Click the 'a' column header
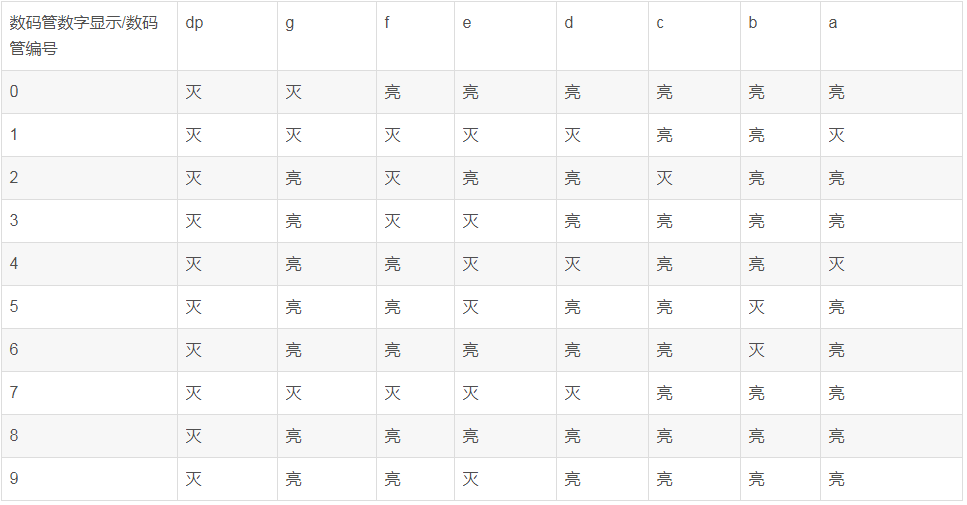 (833, 23)
